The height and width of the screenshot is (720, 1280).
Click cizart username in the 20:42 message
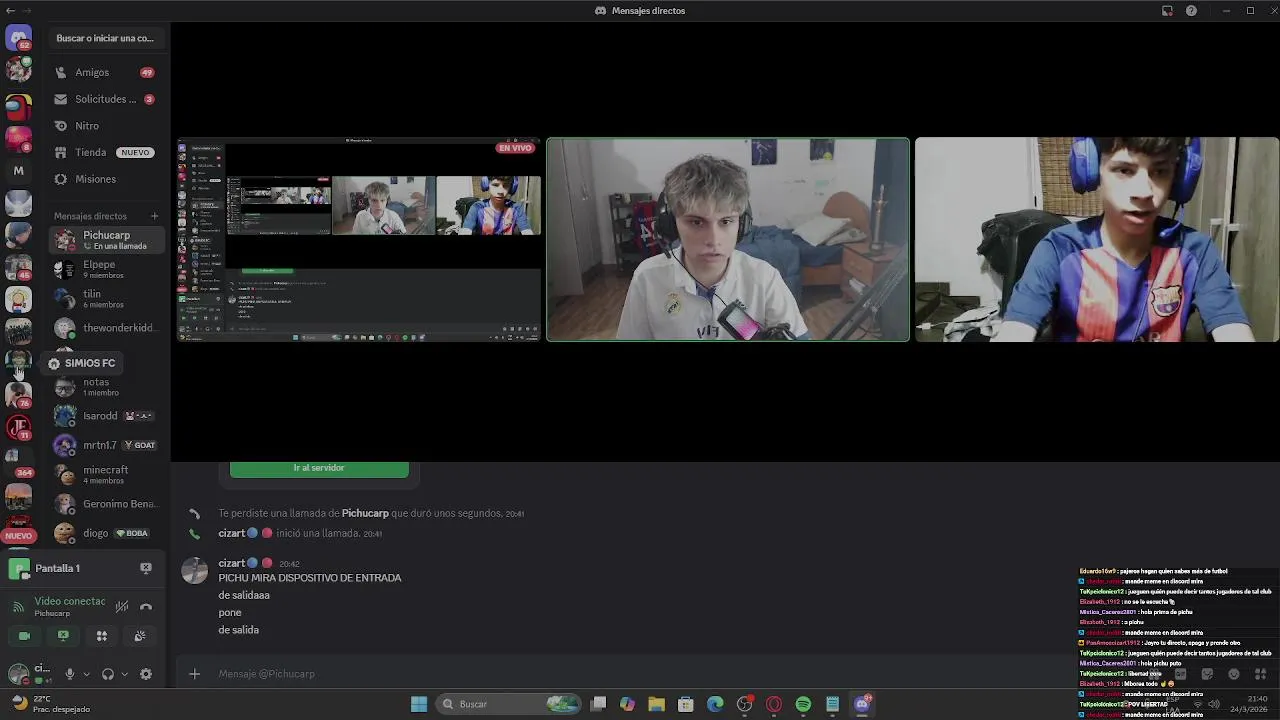click(231, 563)
